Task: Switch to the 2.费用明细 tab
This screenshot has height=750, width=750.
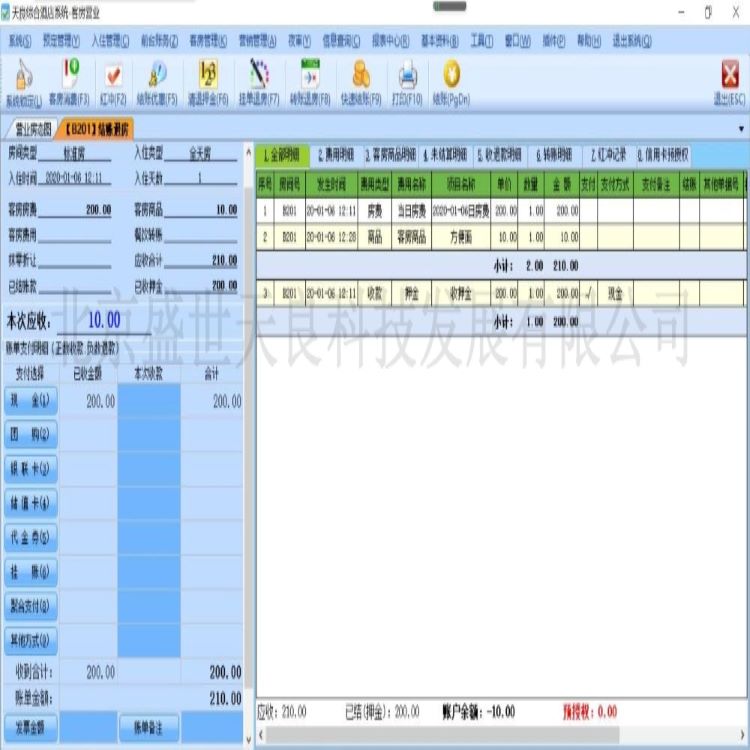Action: click(336, 154)
